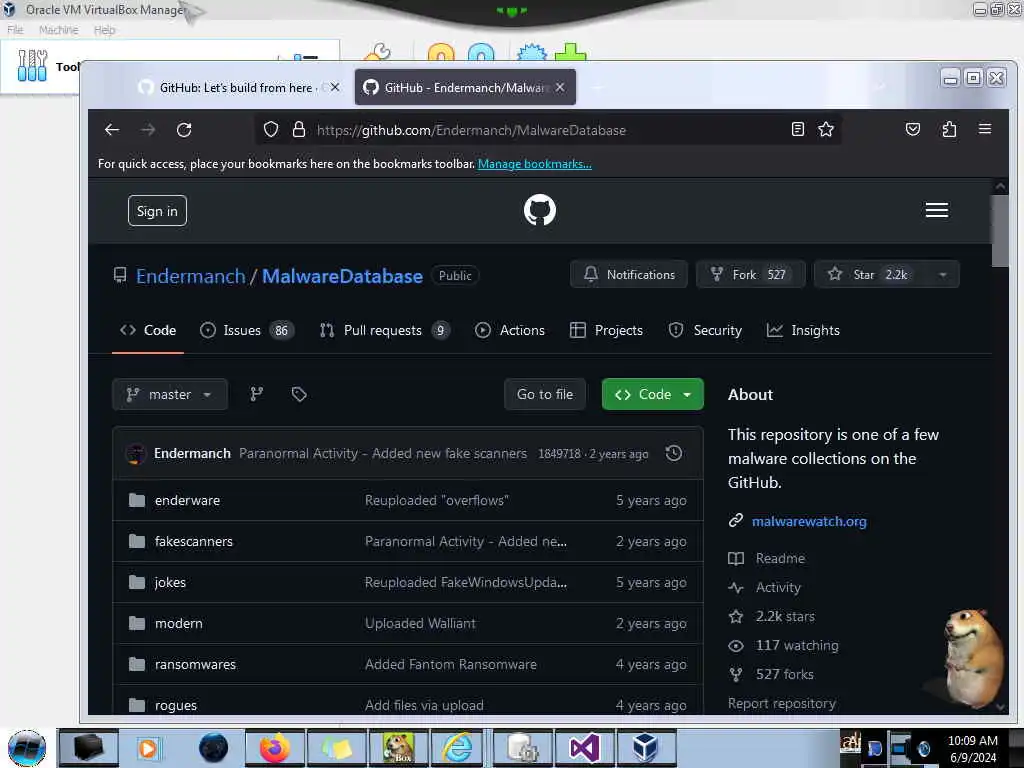Open the Actions tab
The width and height of the screenshot is (1024, 768).
[x=510, y=330]
